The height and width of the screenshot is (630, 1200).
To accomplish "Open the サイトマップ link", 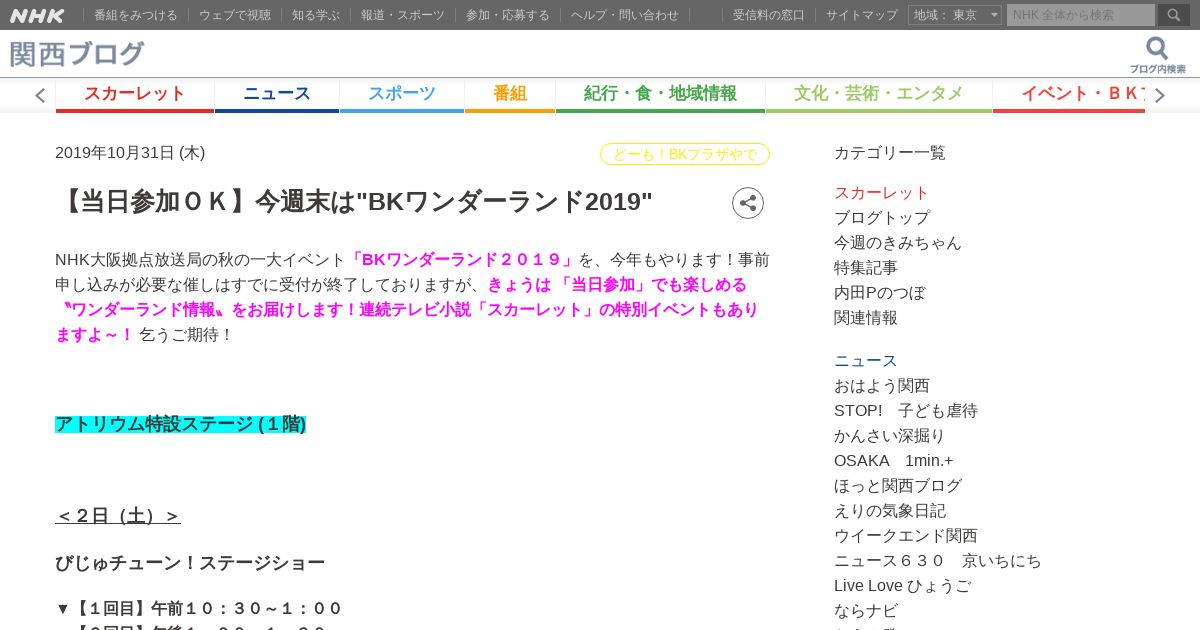I will pos(862,15).
